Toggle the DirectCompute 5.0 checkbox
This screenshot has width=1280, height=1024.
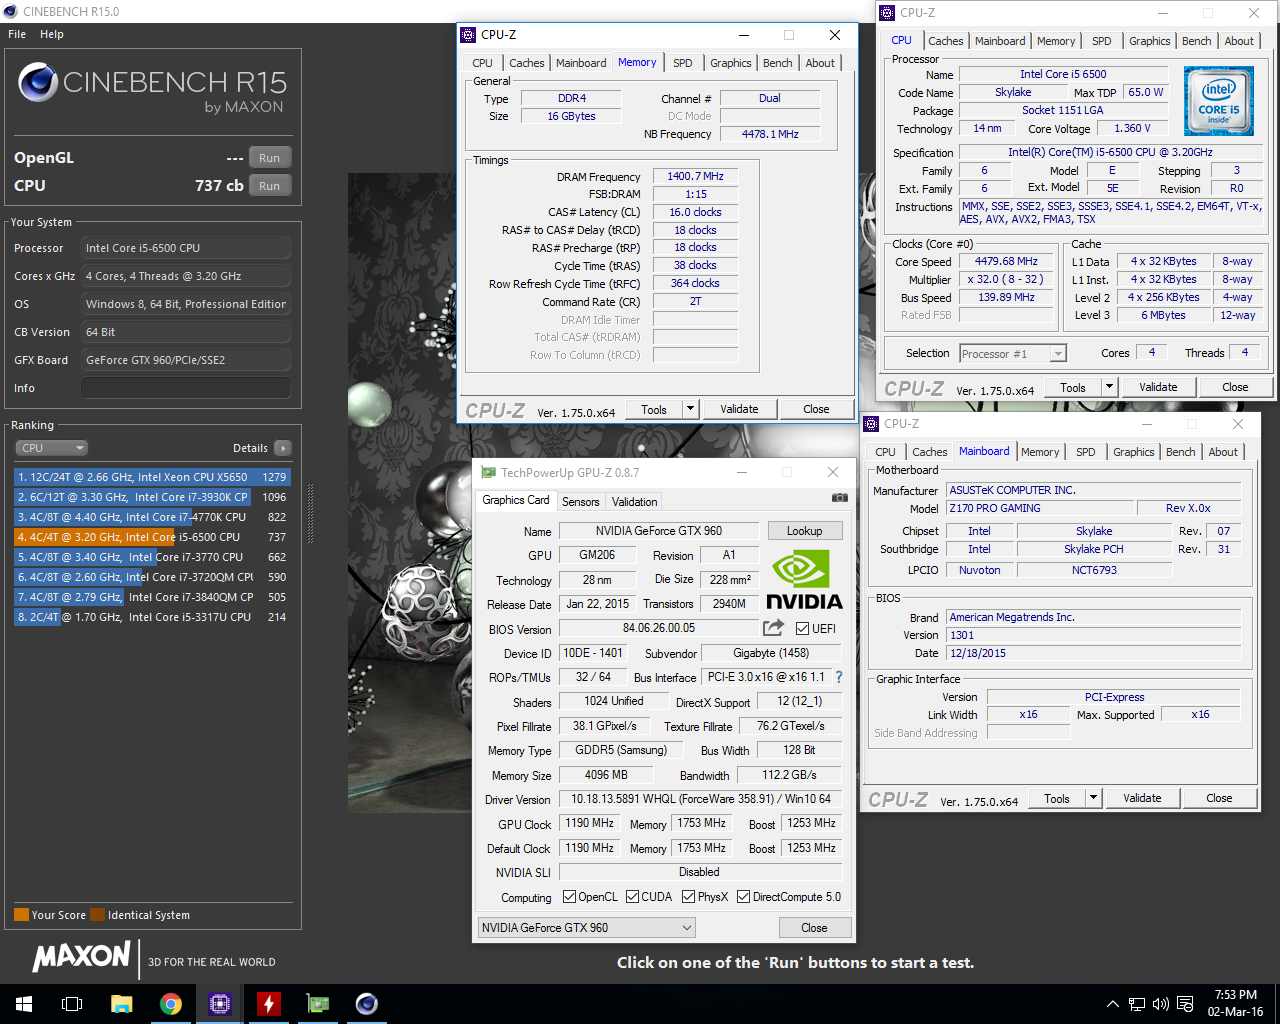click(x=743, y=897)
